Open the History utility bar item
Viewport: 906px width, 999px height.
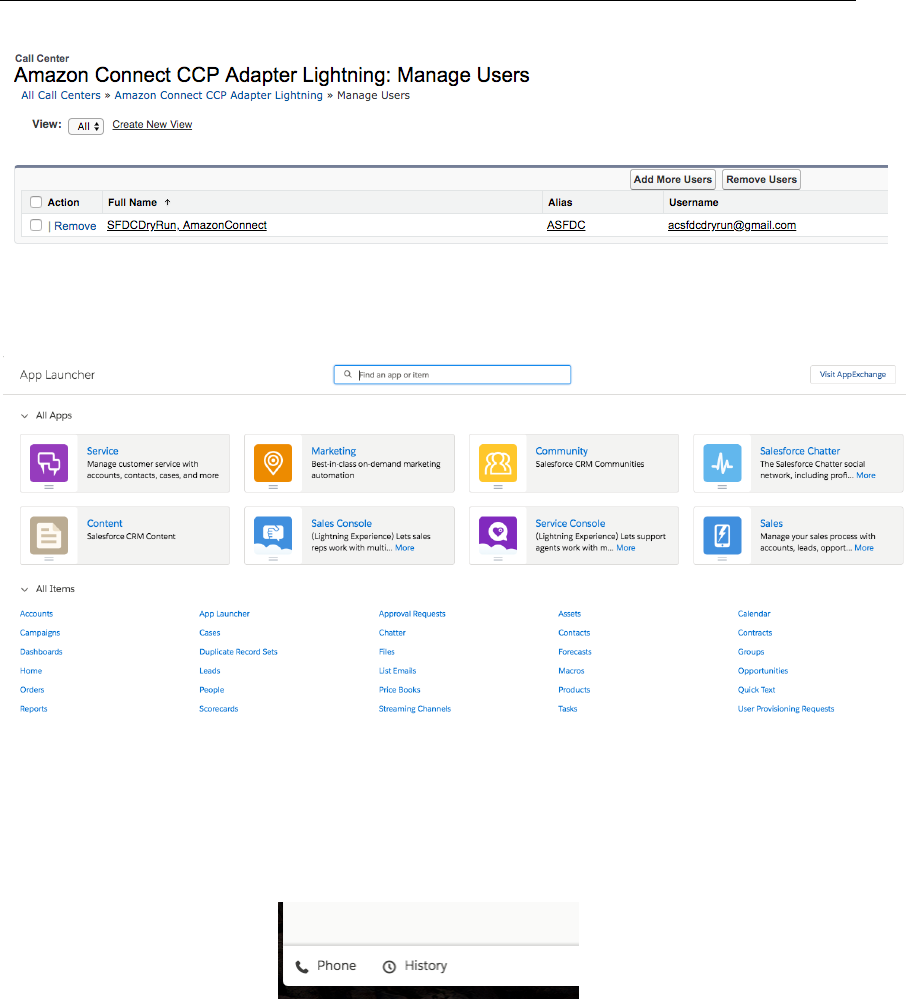415,966
